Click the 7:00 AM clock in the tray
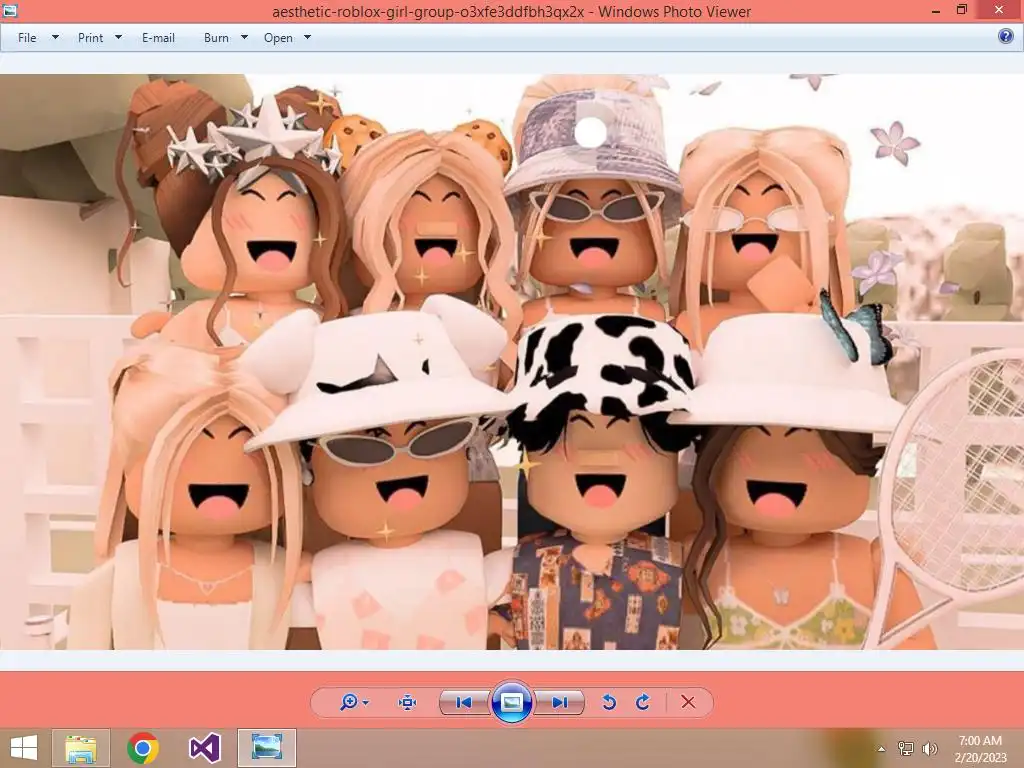 coord(980,741)
